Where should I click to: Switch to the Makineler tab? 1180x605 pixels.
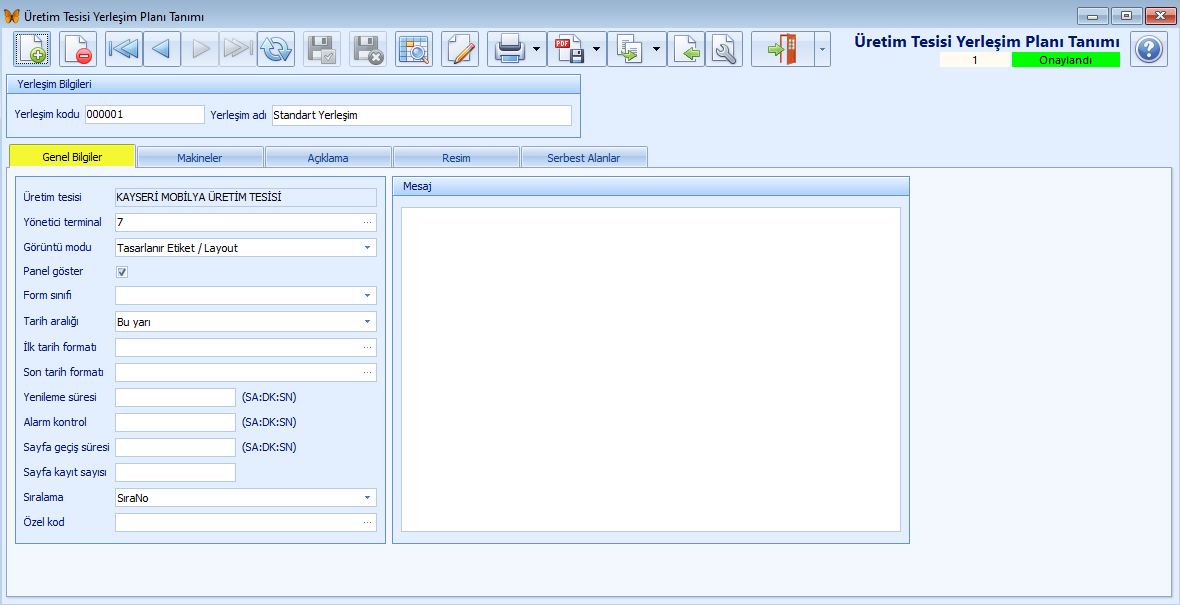tap(199, 157)
